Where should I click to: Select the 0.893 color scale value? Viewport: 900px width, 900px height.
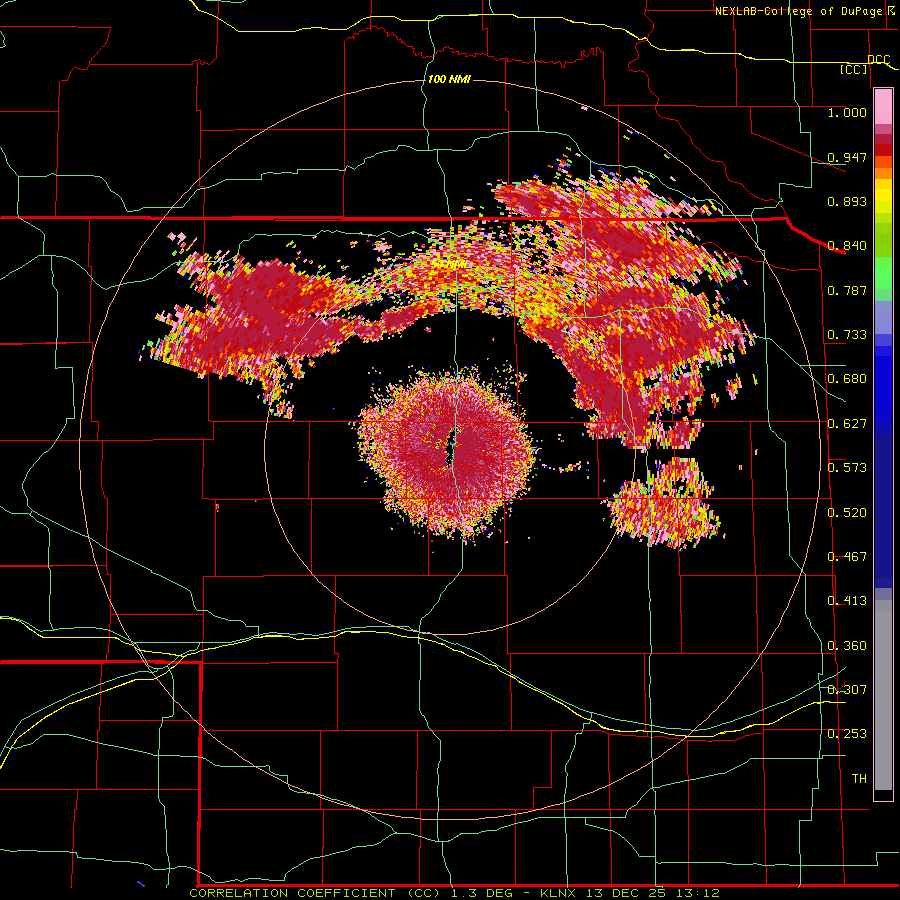click(x=847, y=201)
